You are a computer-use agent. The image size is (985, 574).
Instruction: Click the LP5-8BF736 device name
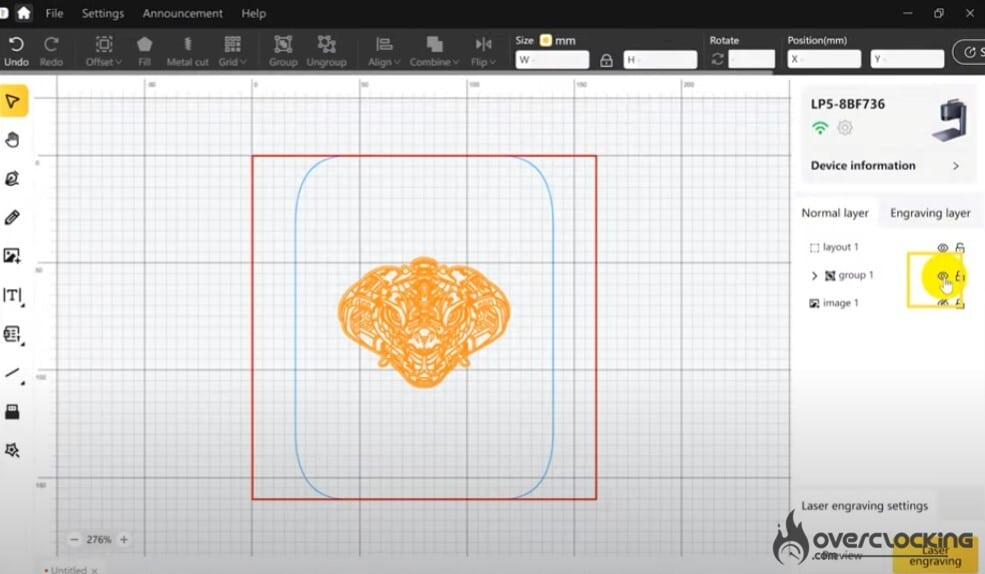[847, 104]
